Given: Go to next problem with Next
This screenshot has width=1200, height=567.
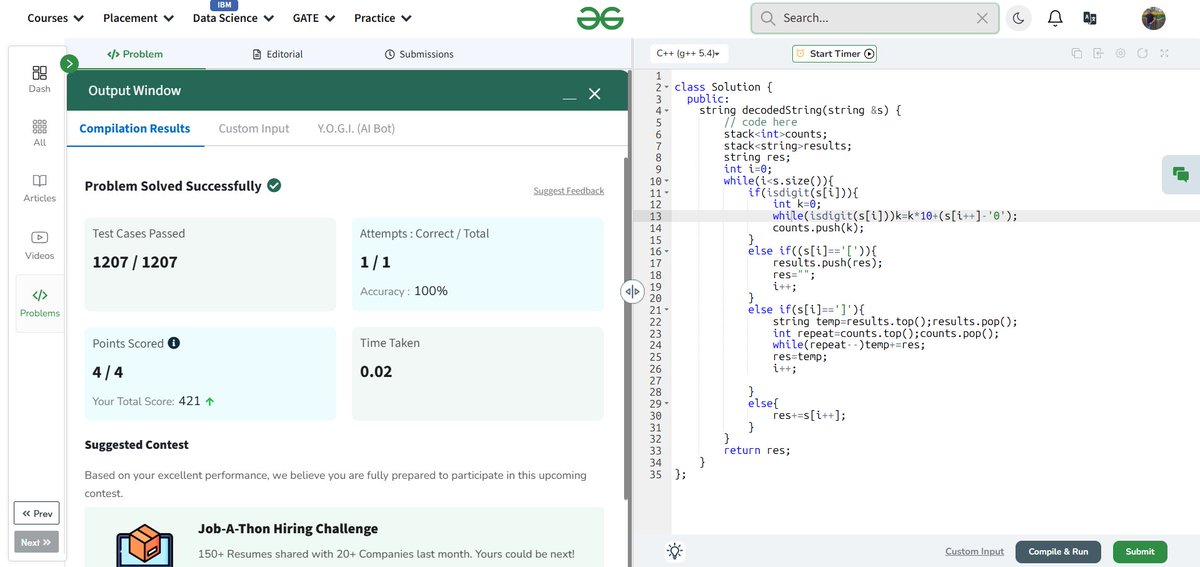Looking at the screenshot, I should click(36, 542).
